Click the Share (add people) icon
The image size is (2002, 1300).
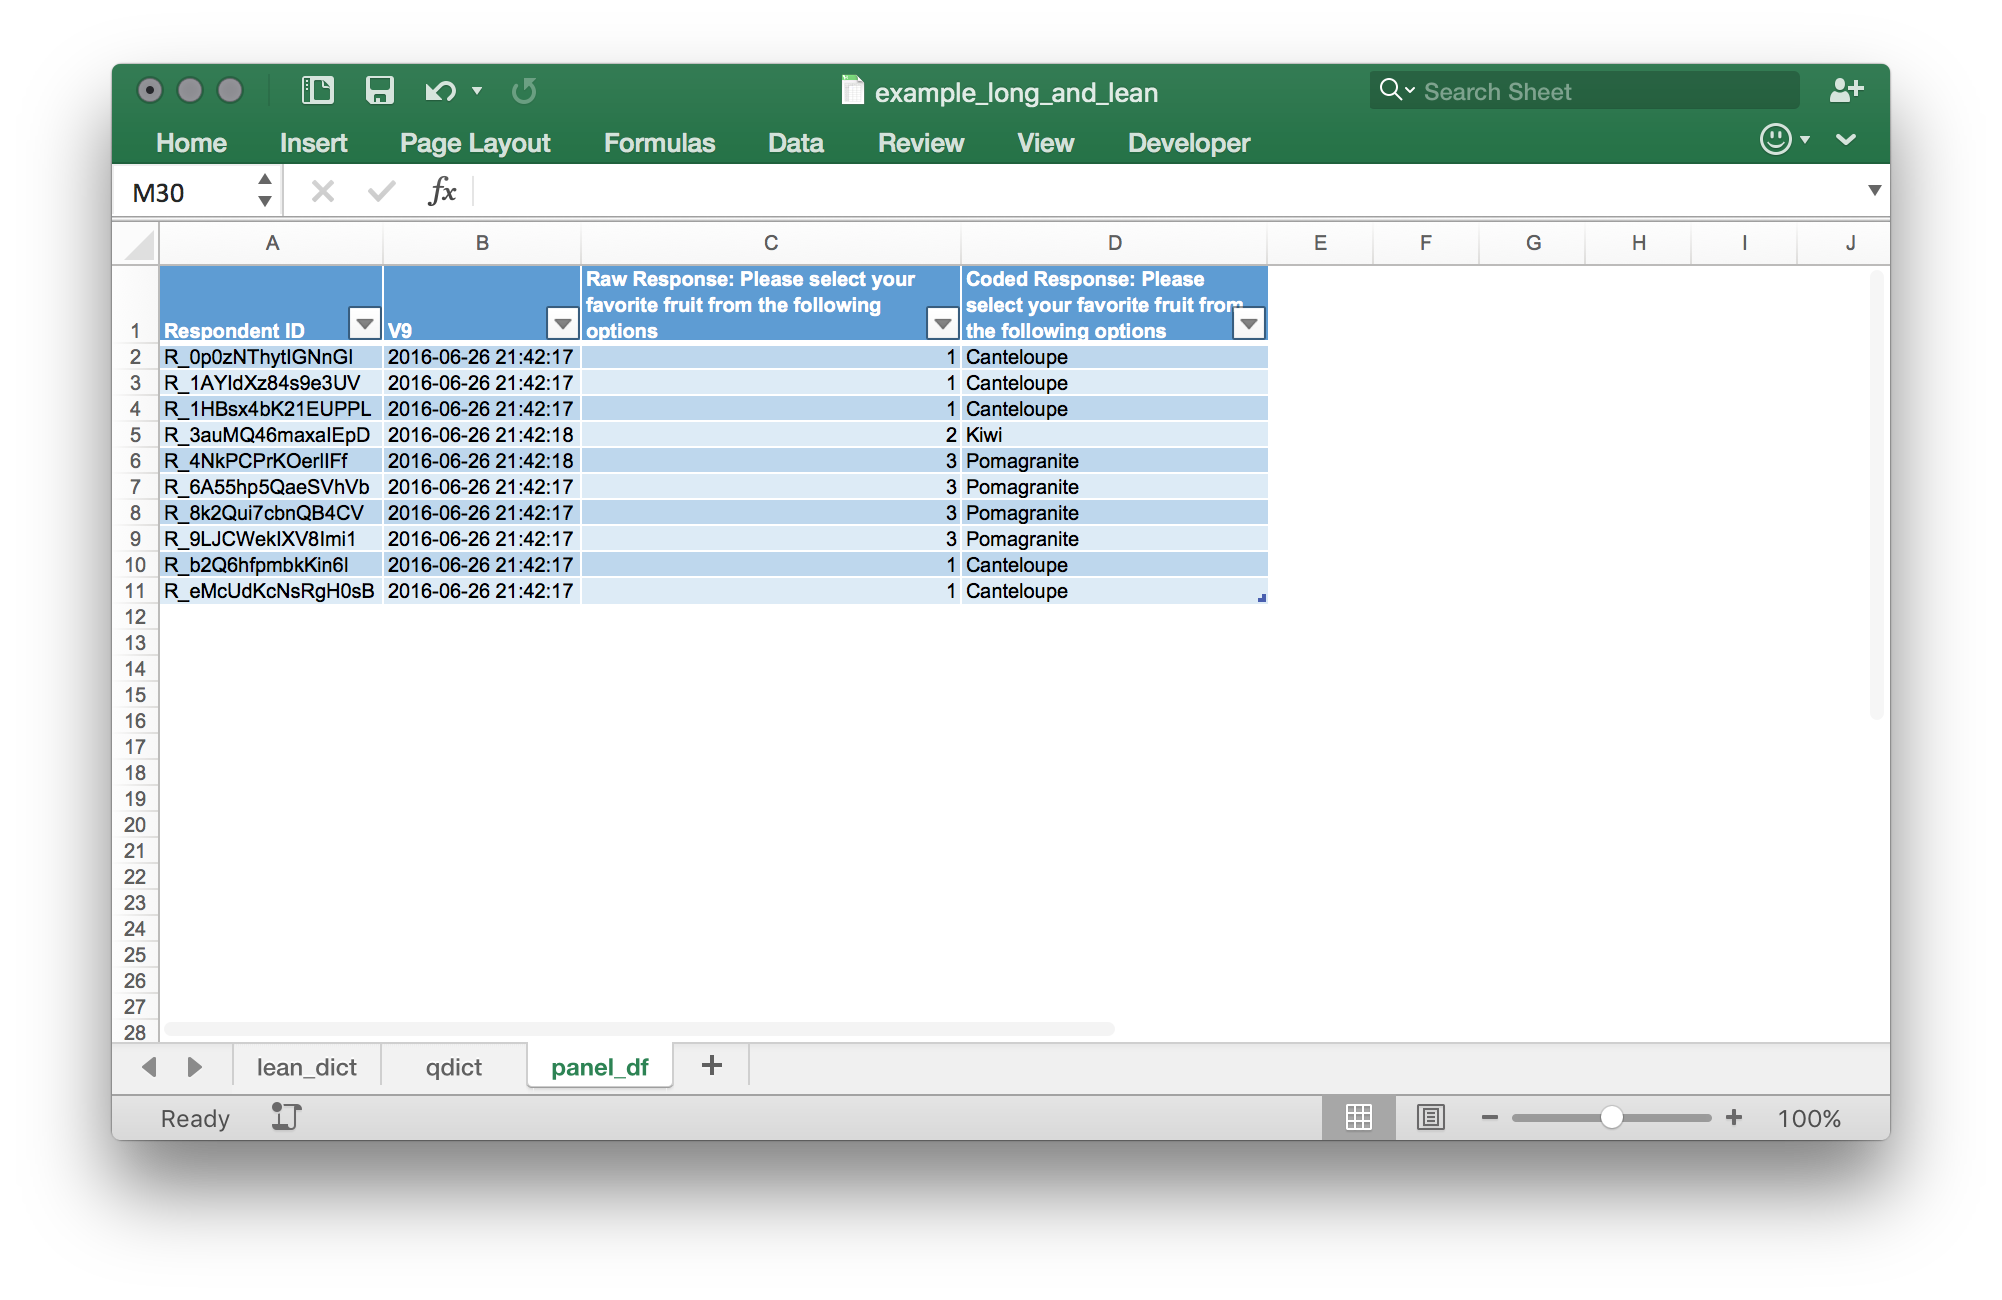1846,90
